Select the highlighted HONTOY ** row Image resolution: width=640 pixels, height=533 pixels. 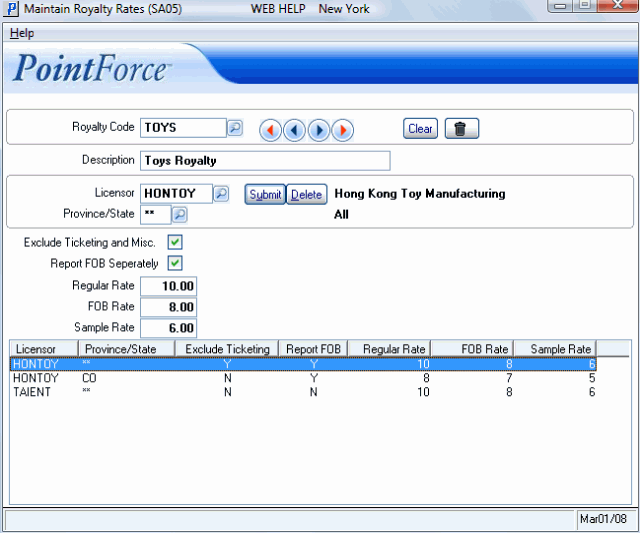tap(303, 364)
